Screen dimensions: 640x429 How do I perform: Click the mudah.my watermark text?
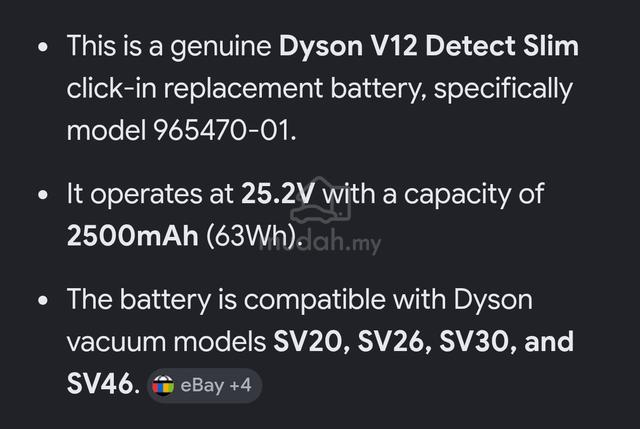[320, 242]
